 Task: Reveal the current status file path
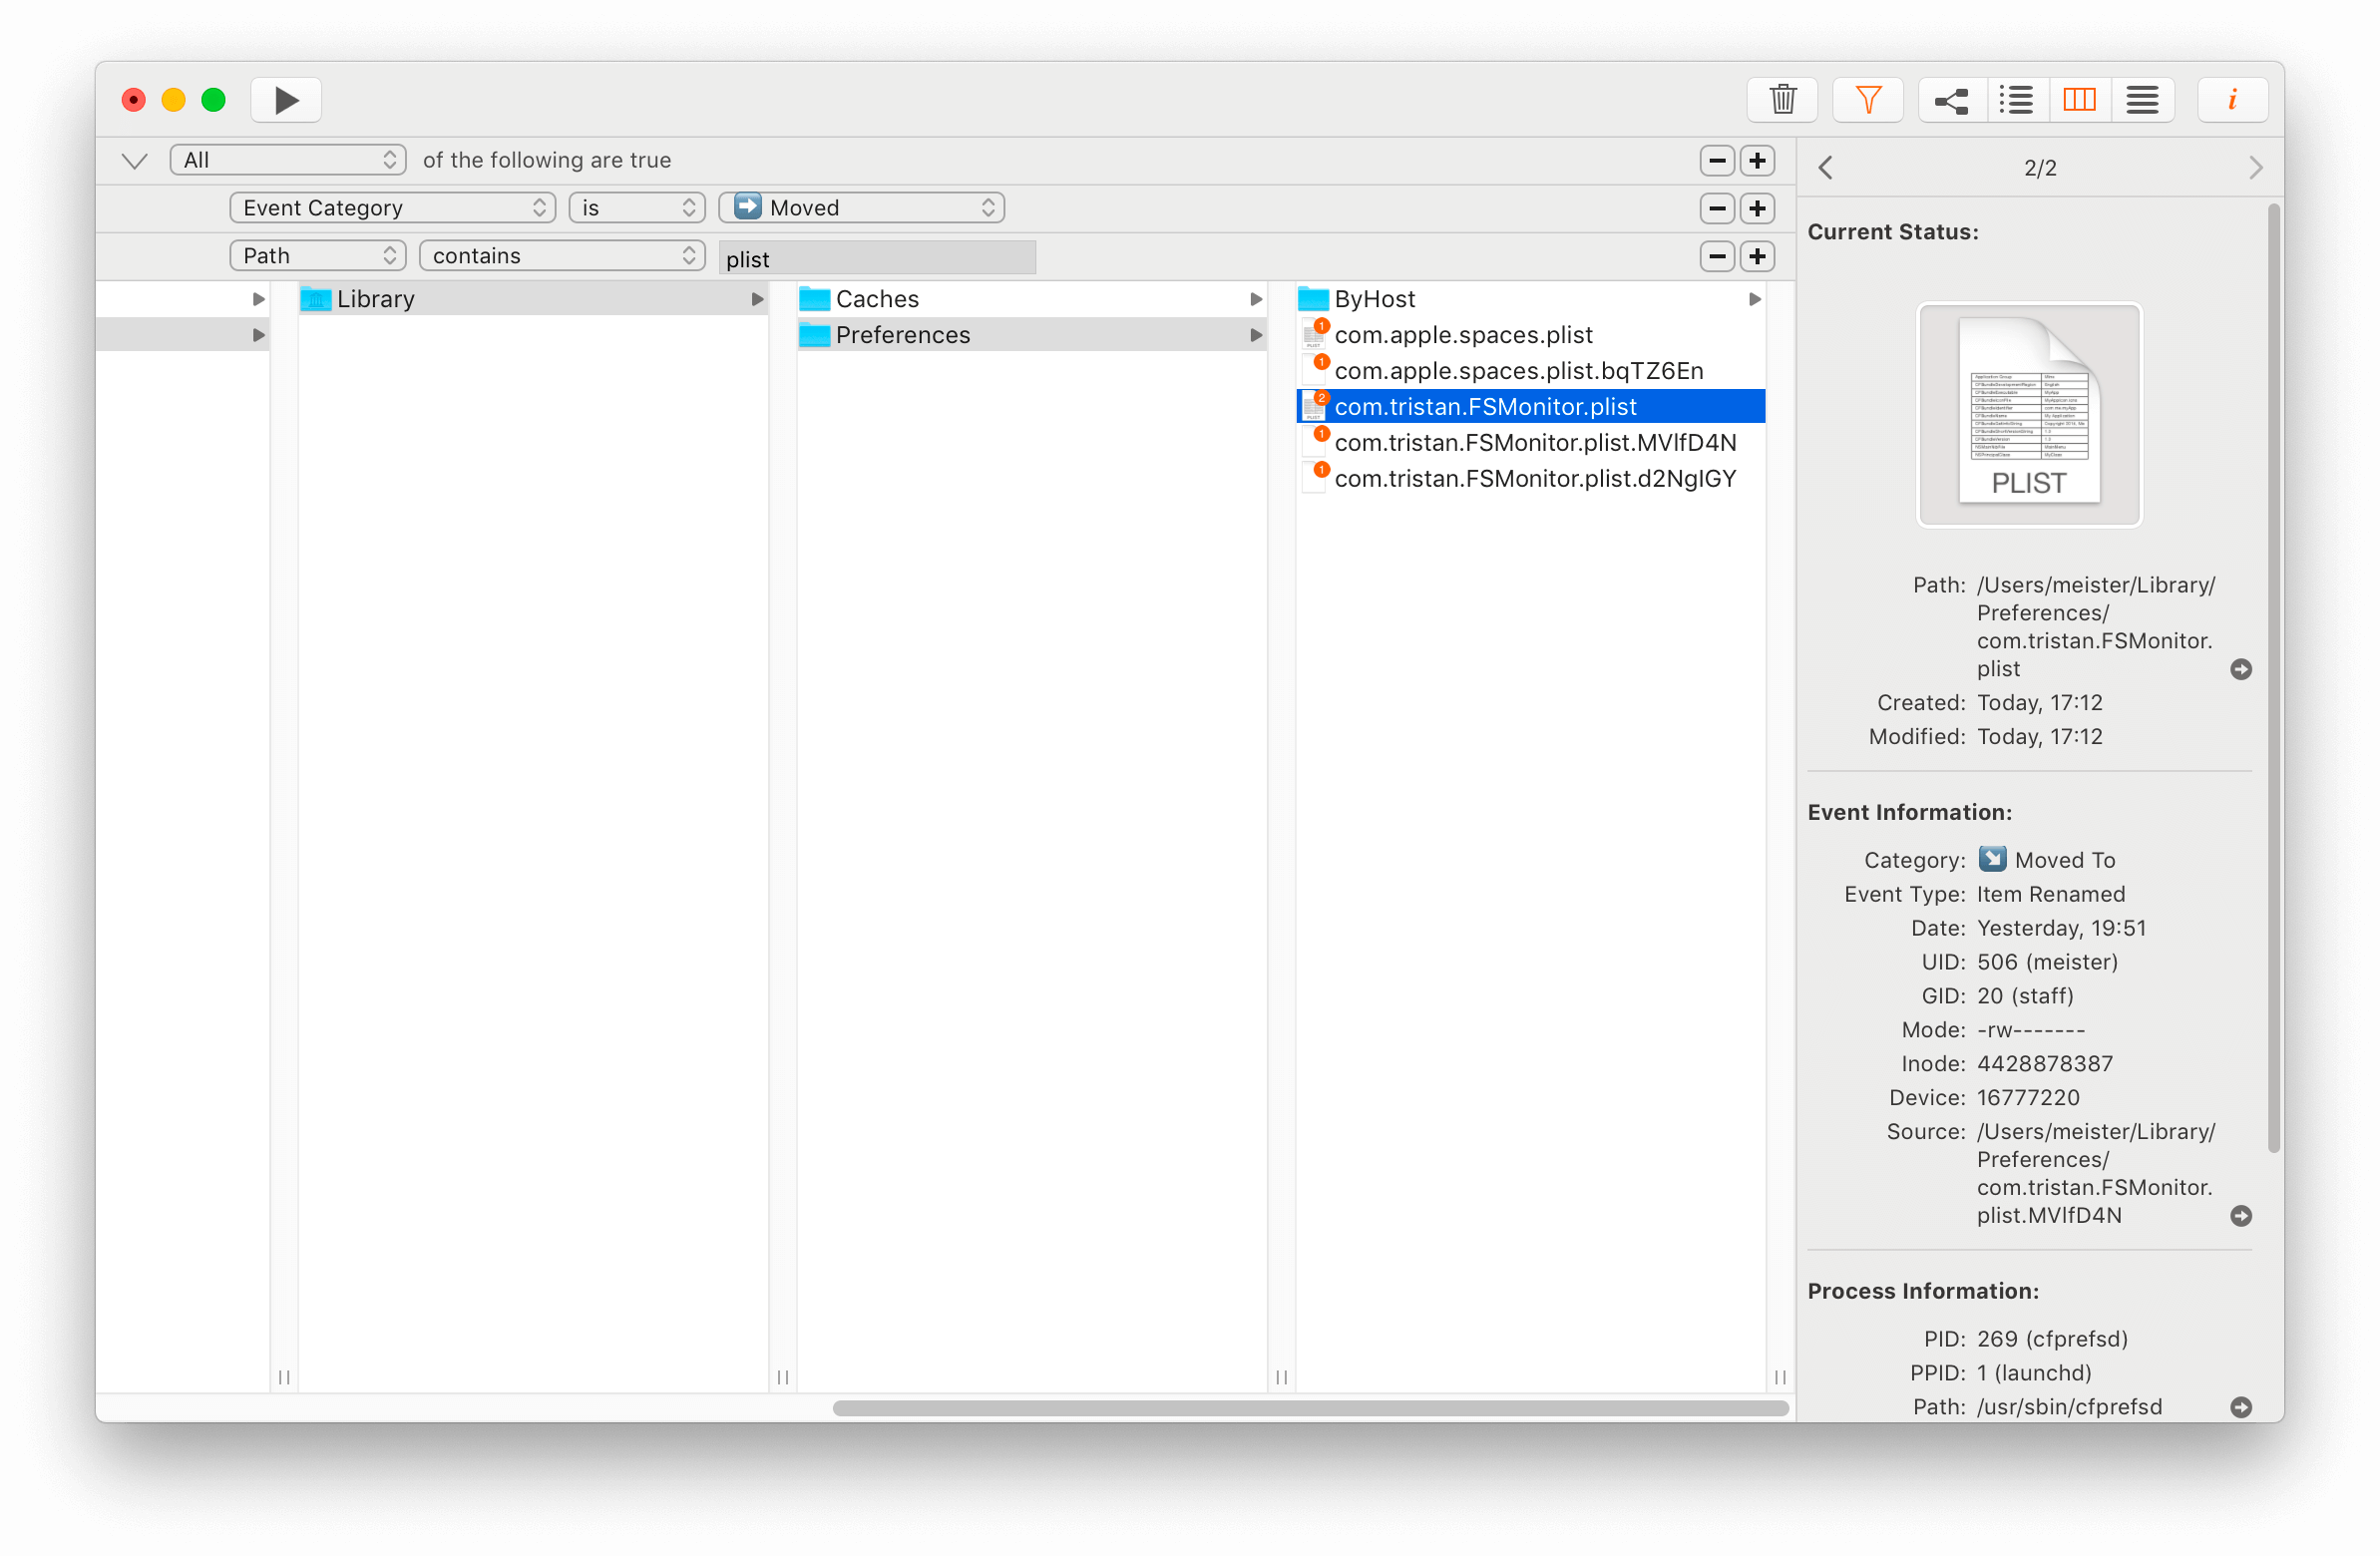point(2241,669)
